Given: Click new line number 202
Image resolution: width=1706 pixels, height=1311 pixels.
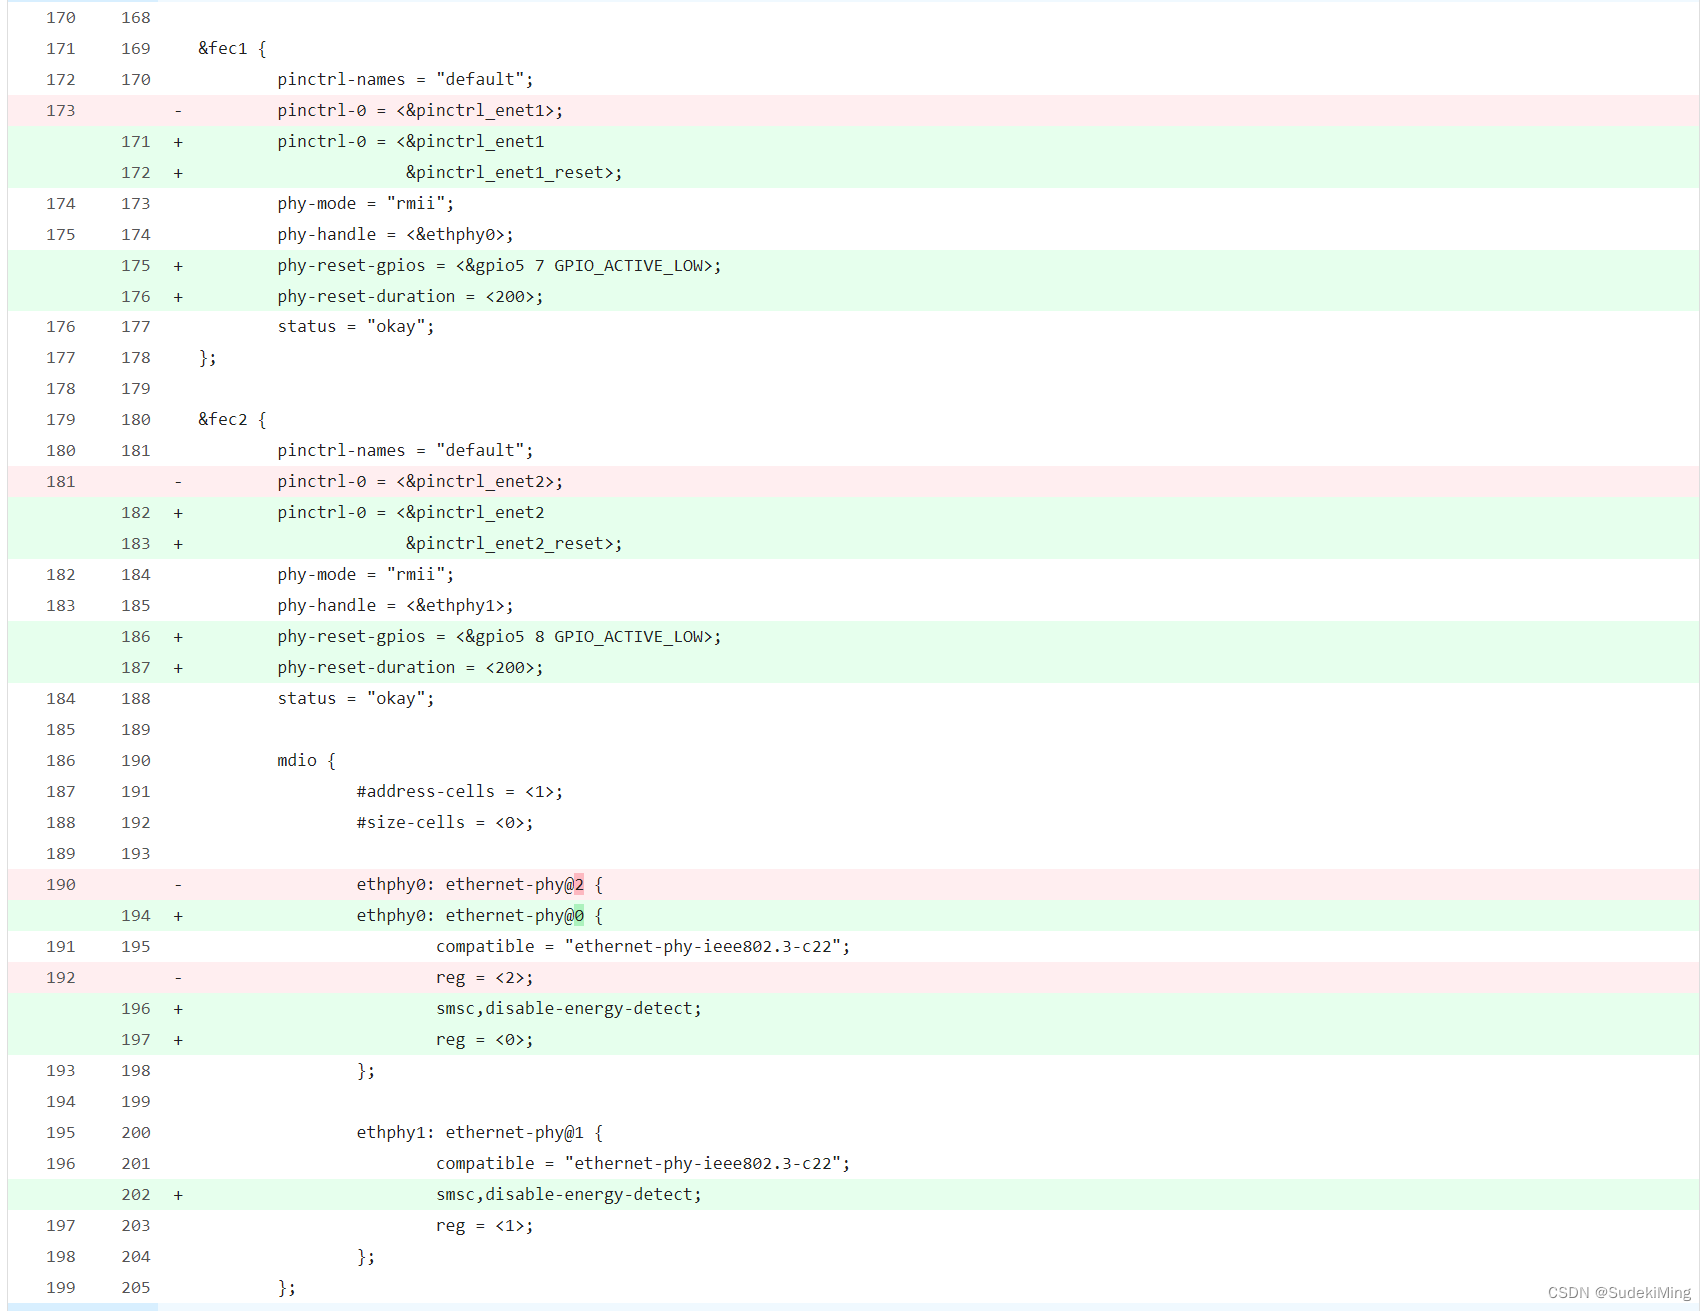Looking at the screenshot, I should (x=136, y=1194).
